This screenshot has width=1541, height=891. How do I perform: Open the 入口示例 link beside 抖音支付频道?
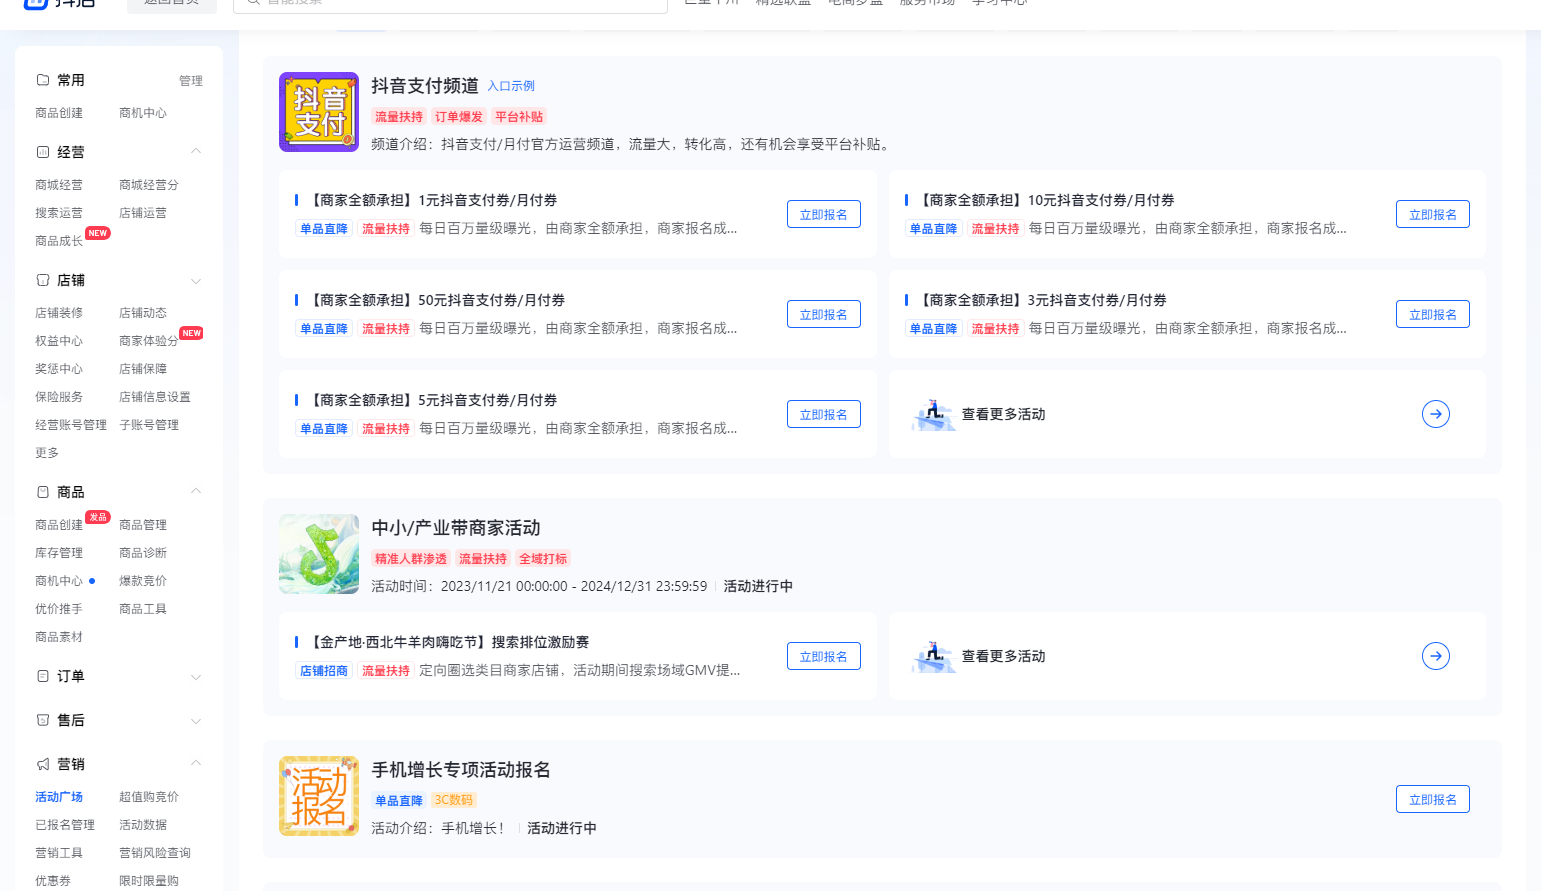[x=511, y=86]
